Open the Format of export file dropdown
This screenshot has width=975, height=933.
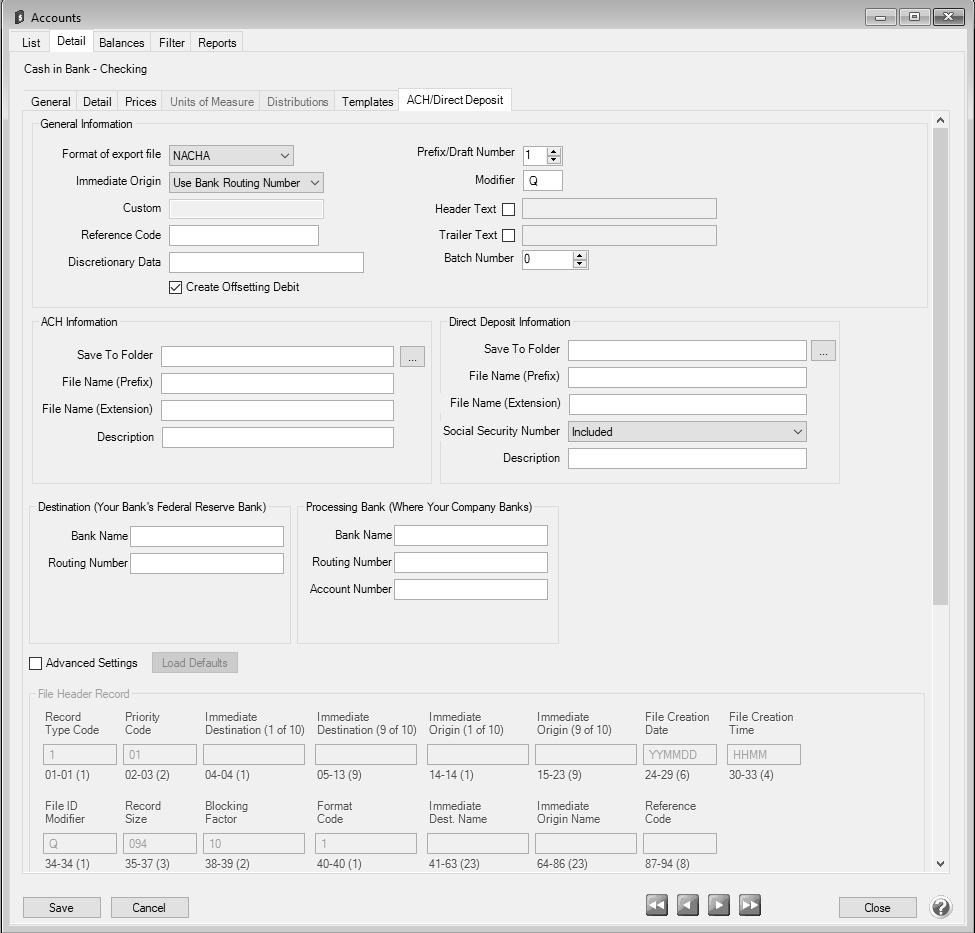coord(232,156)
